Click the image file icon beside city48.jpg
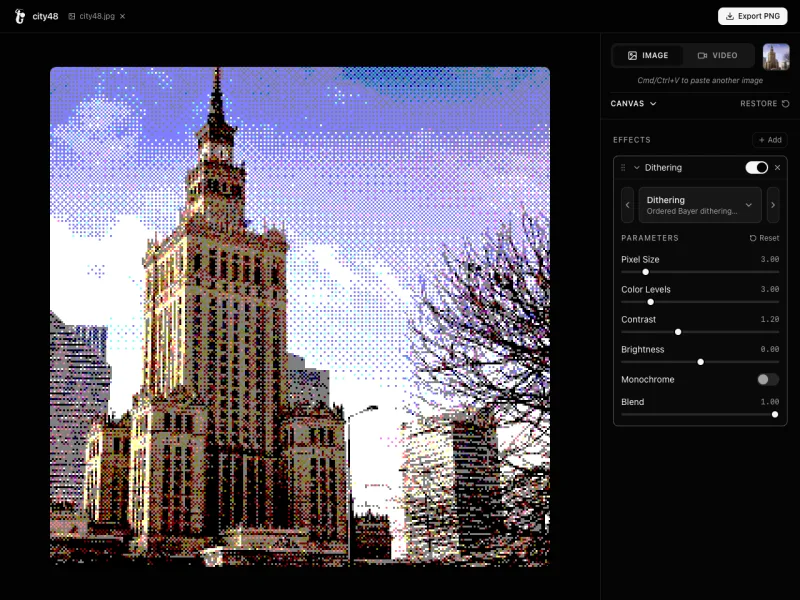Viewport: 800px width, 600px height. [x=72, y=16]
